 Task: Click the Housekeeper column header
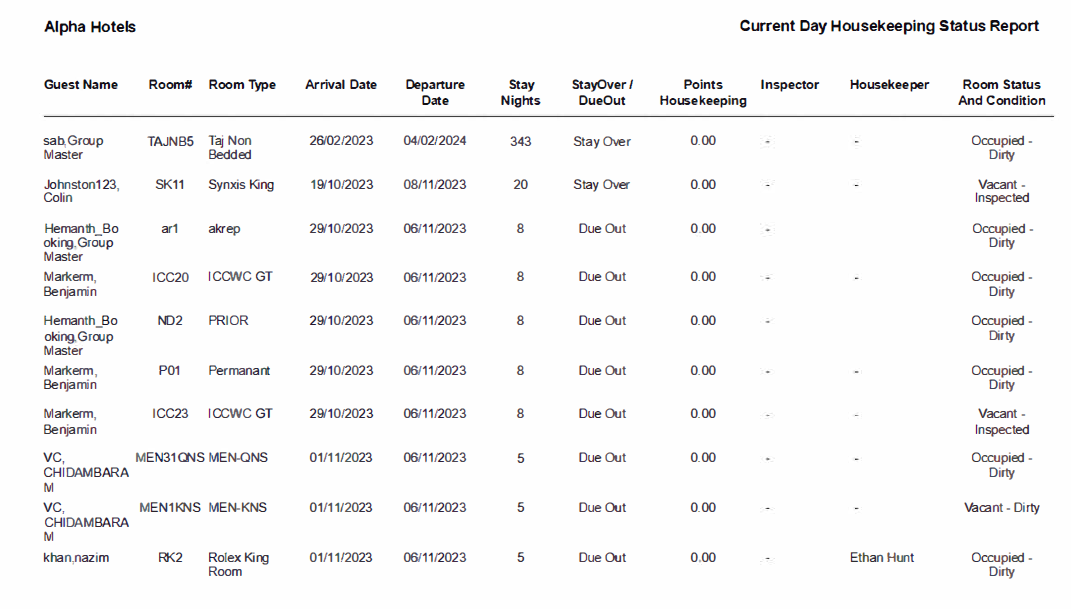click(889, 85)
